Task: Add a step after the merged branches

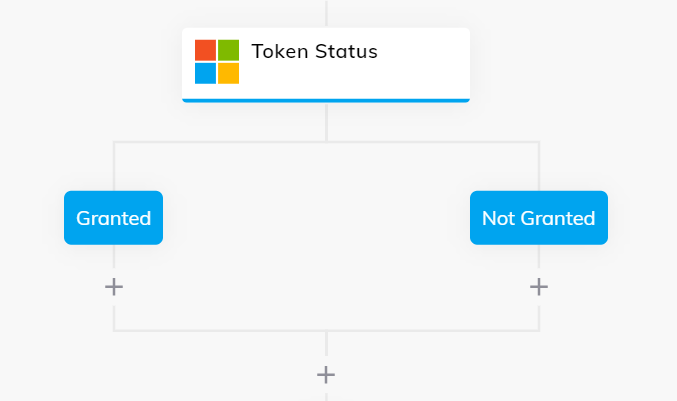Action: 326,375
